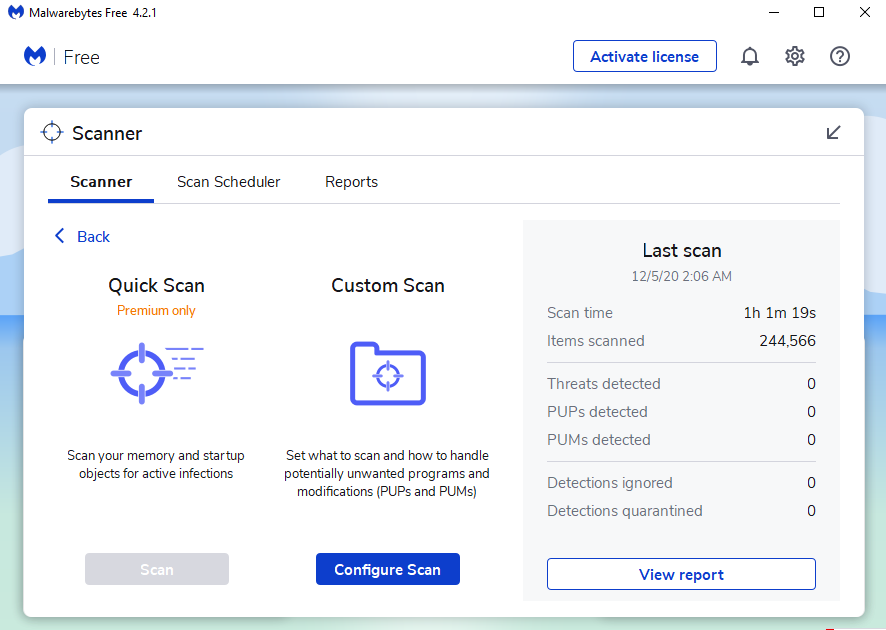Viewport: 886px width, 630px height.
Task: Collapse Scanner panel with arrow icon
Action: (x=833, y=132)
